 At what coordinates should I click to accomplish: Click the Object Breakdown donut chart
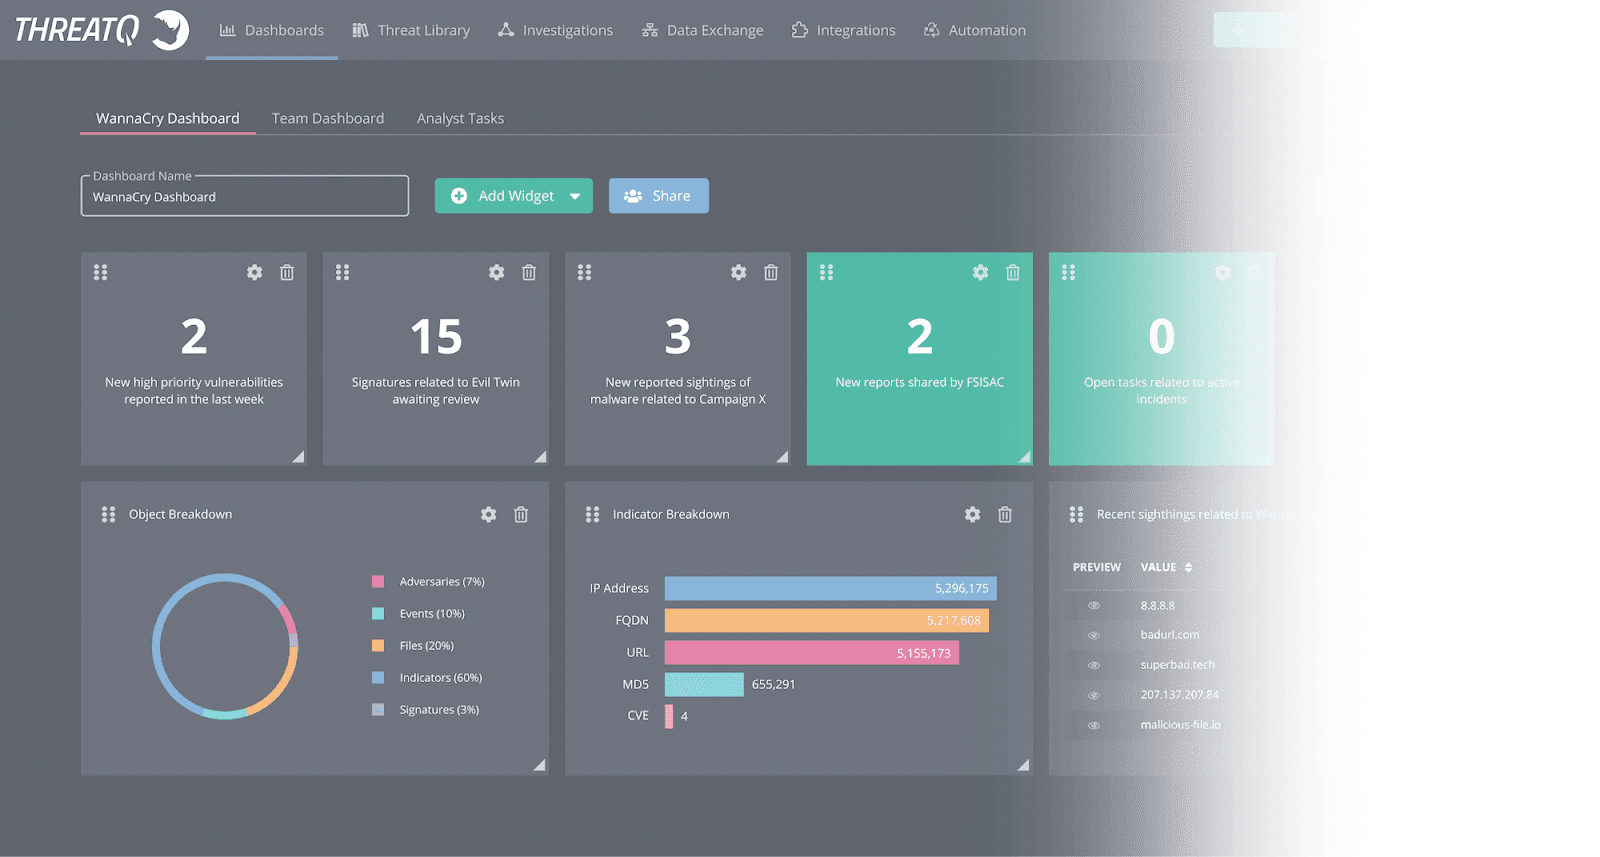pyautogui.click(x=225, y=646)
